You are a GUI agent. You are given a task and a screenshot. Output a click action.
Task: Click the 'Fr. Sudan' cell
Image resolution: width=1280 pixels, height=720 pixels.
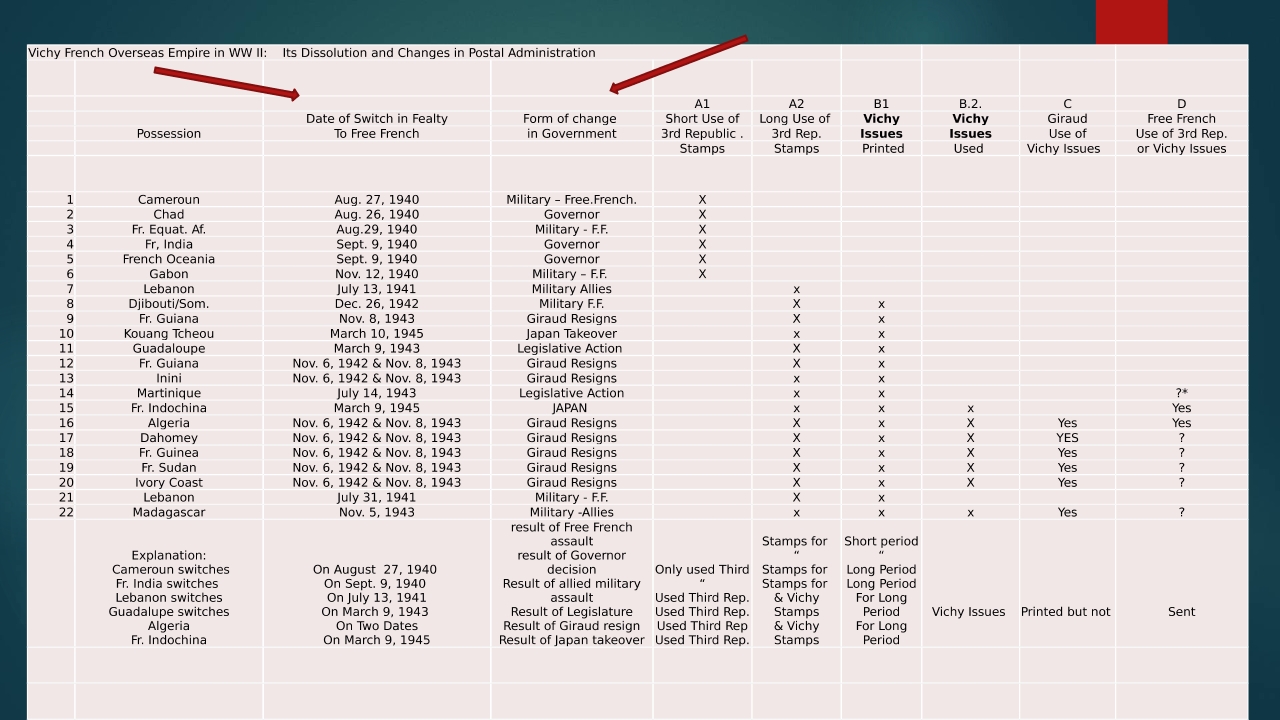pos(169,468)
